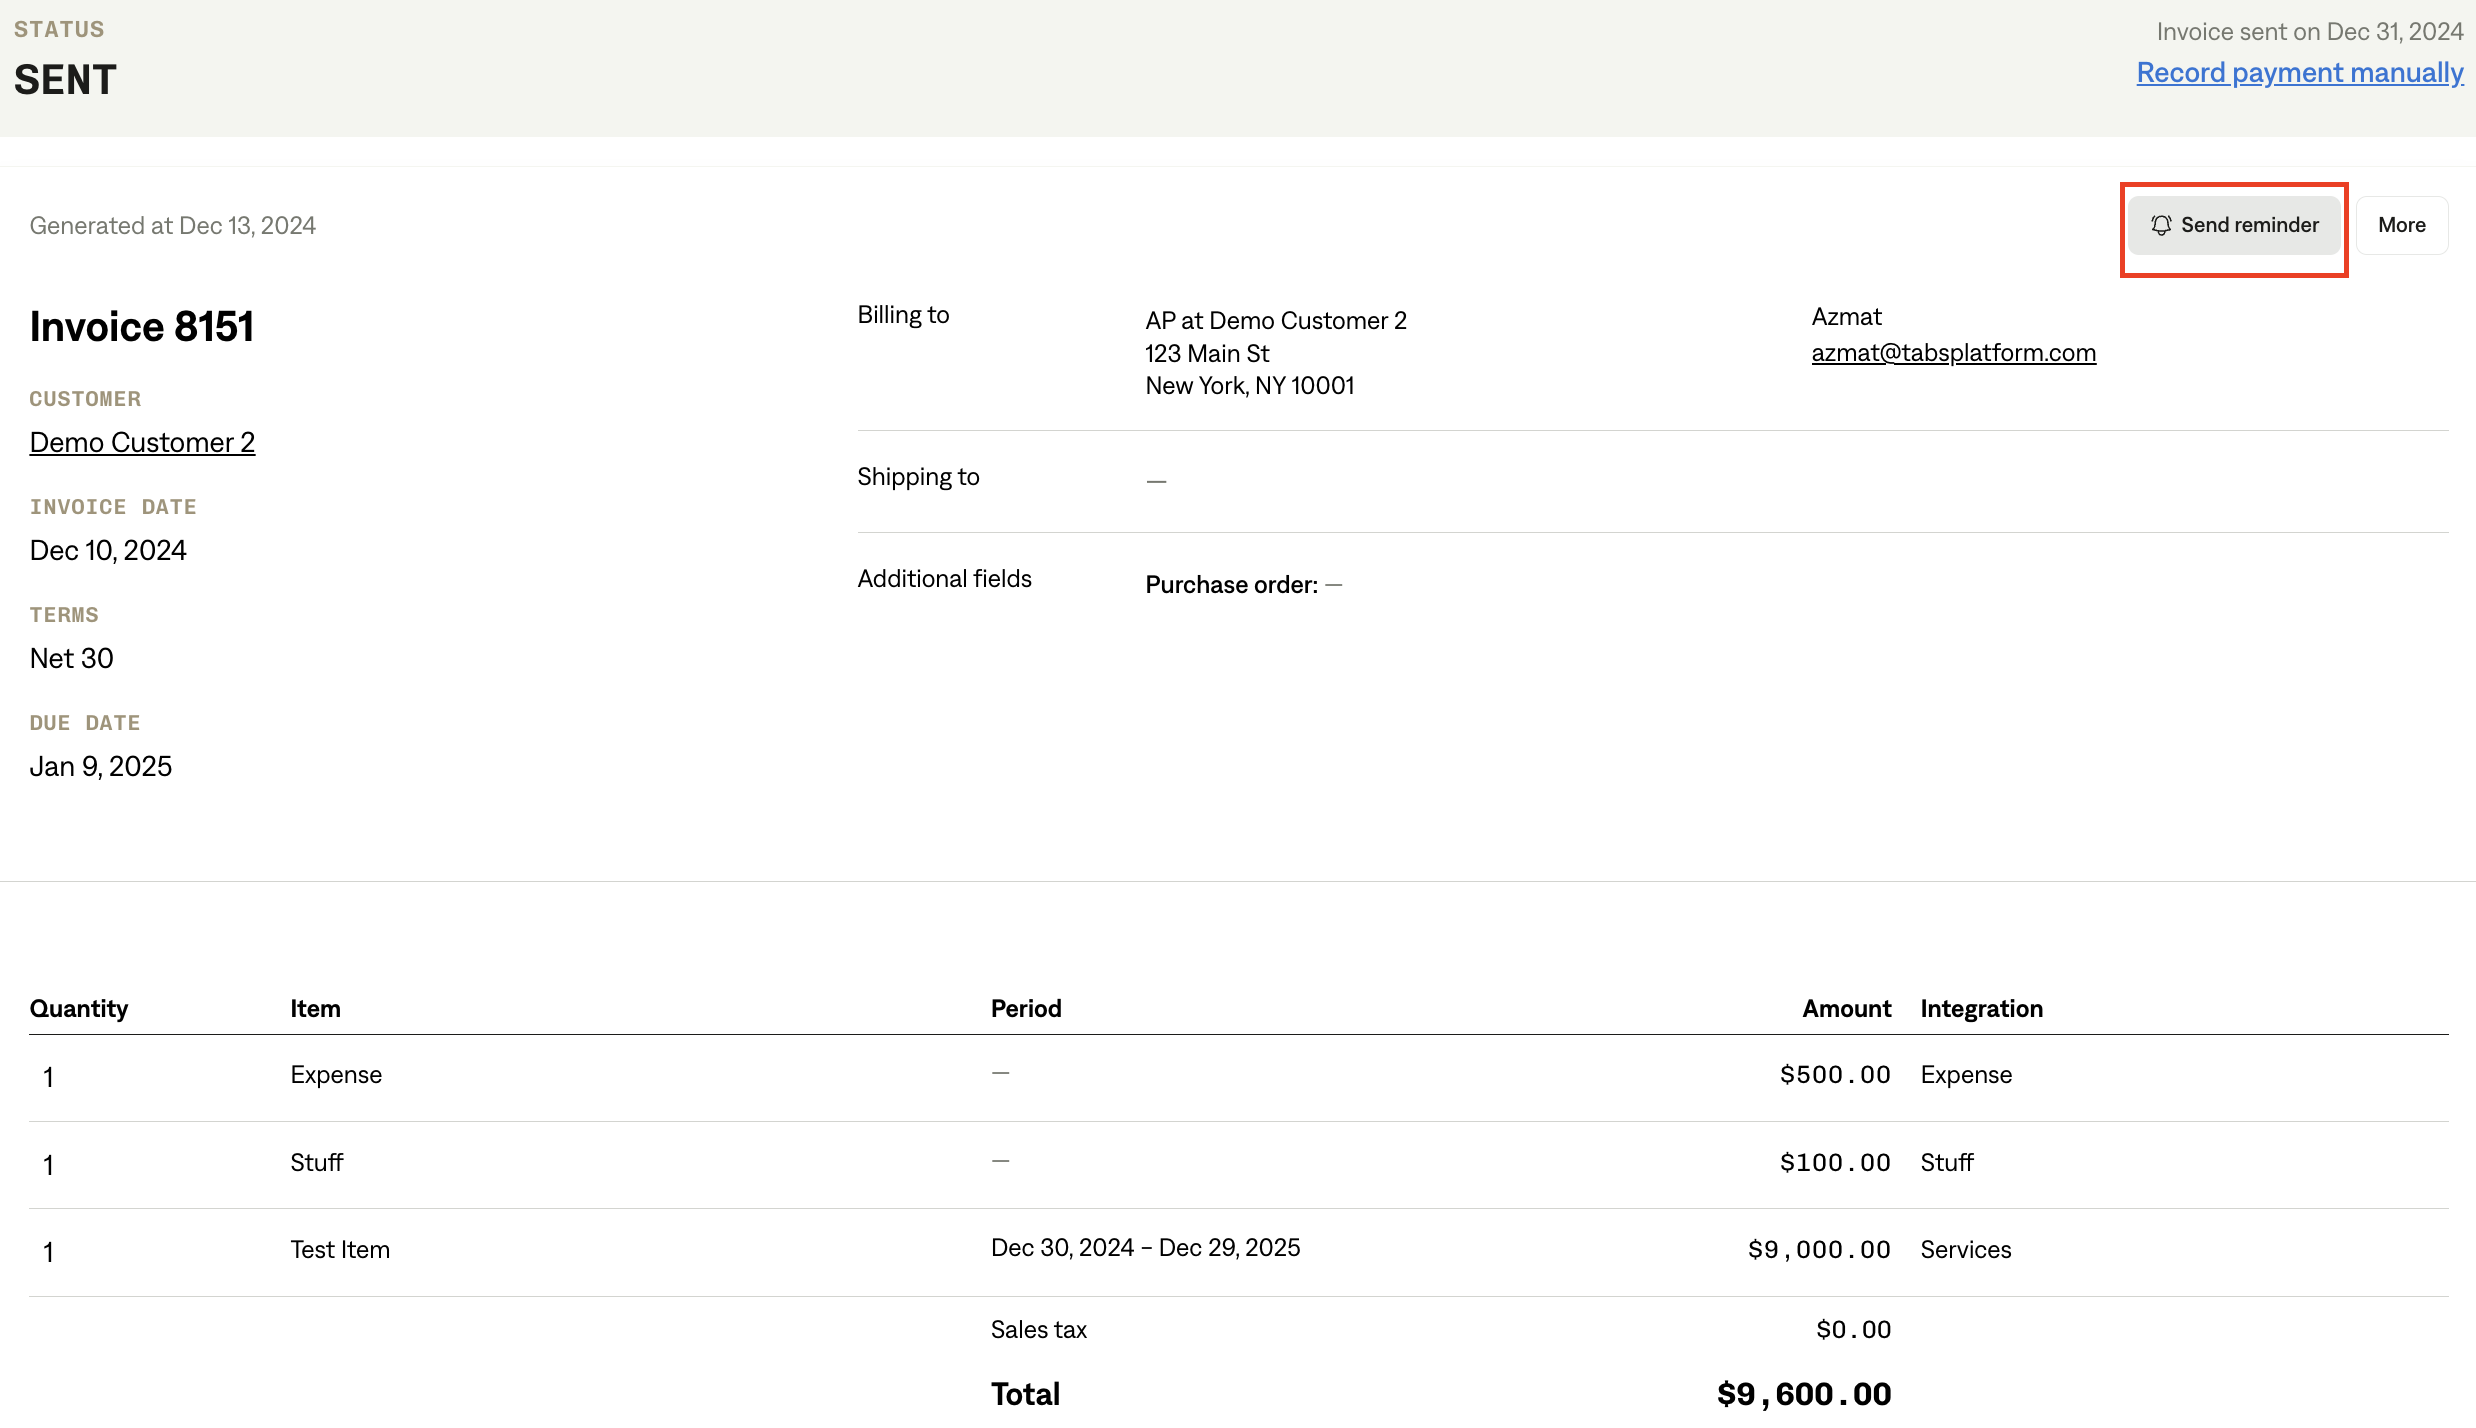Click the Quantity column header
Viewport: 2476px width, 1428px height.
[79, 1009]
